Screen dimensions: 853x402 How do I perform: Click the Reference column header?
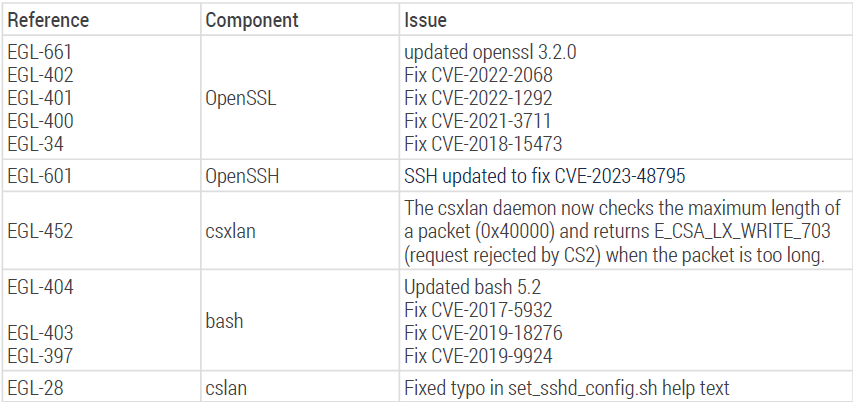[x=48, y=21]
